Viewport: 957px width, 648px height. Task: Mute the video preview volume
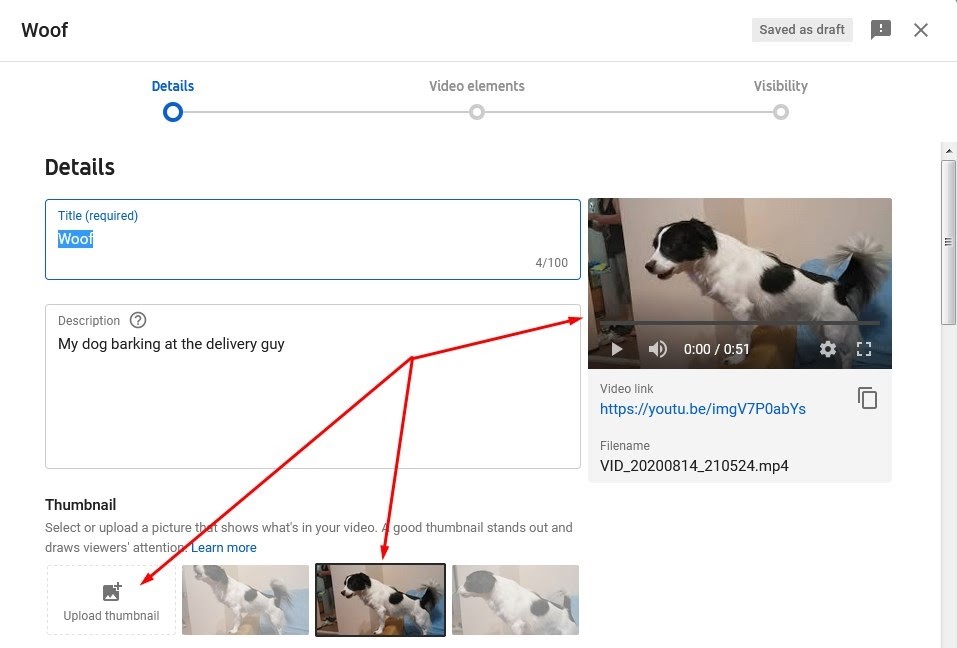point(657,349)
